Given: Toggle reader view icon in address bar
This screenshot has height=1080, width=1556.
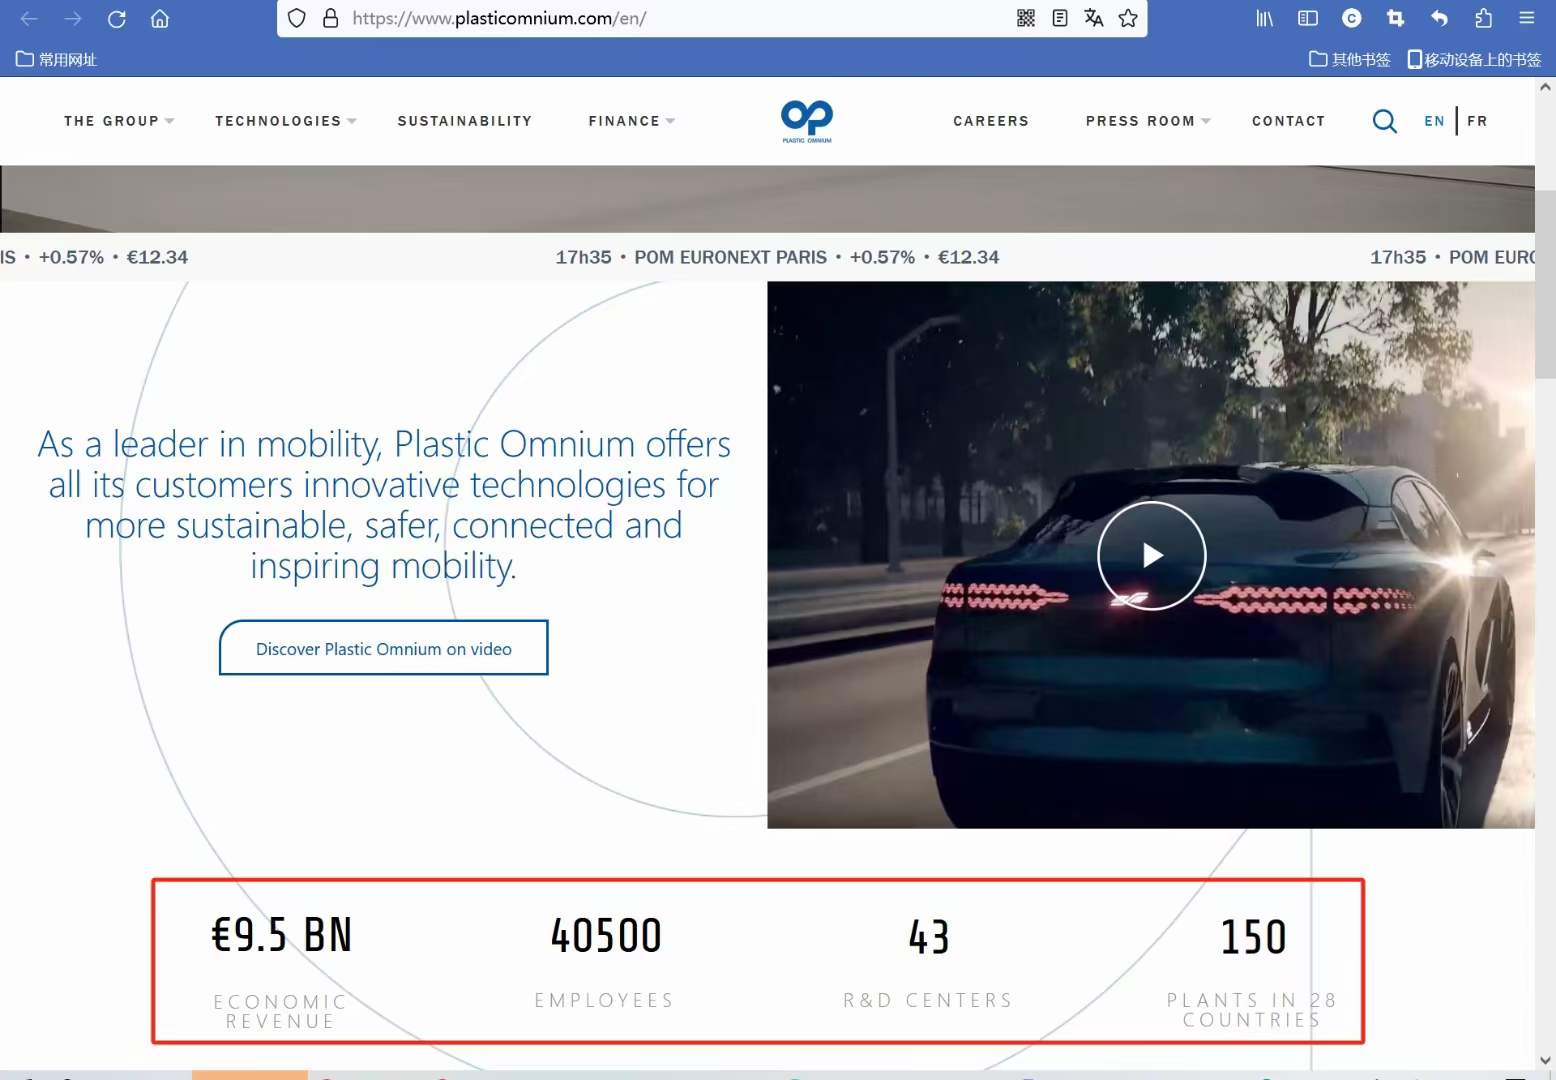Looking at the screenshot, I should [x=1060, y=18].
